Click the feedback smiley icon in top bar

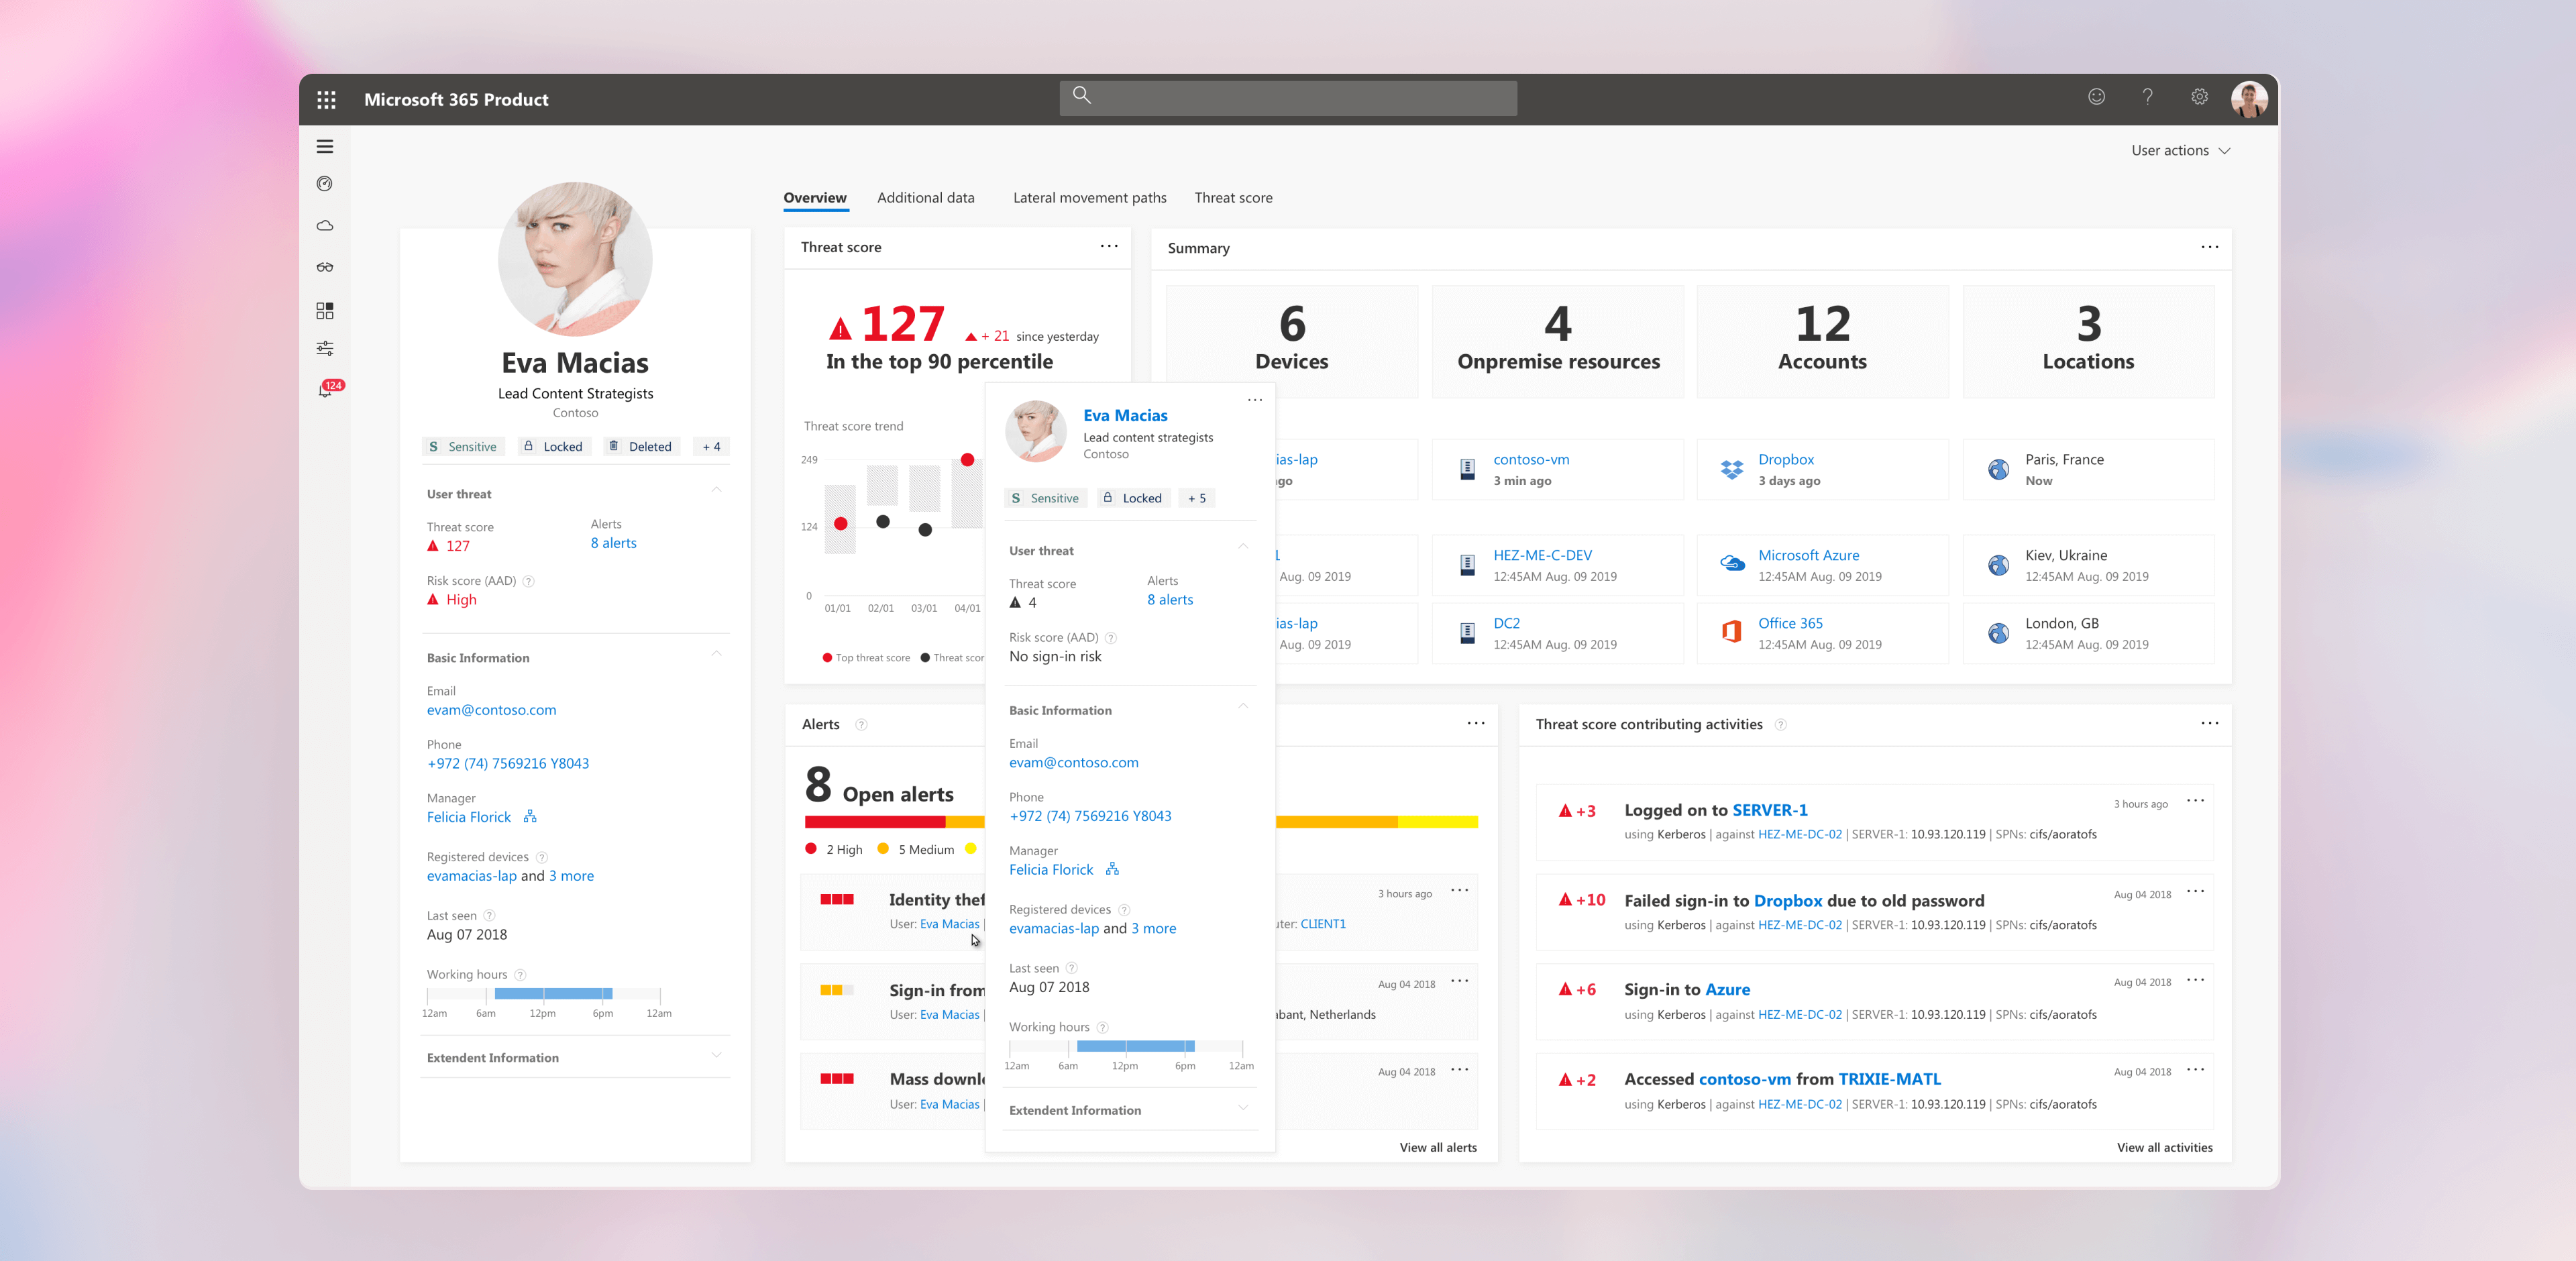[x=2097, y=97]
